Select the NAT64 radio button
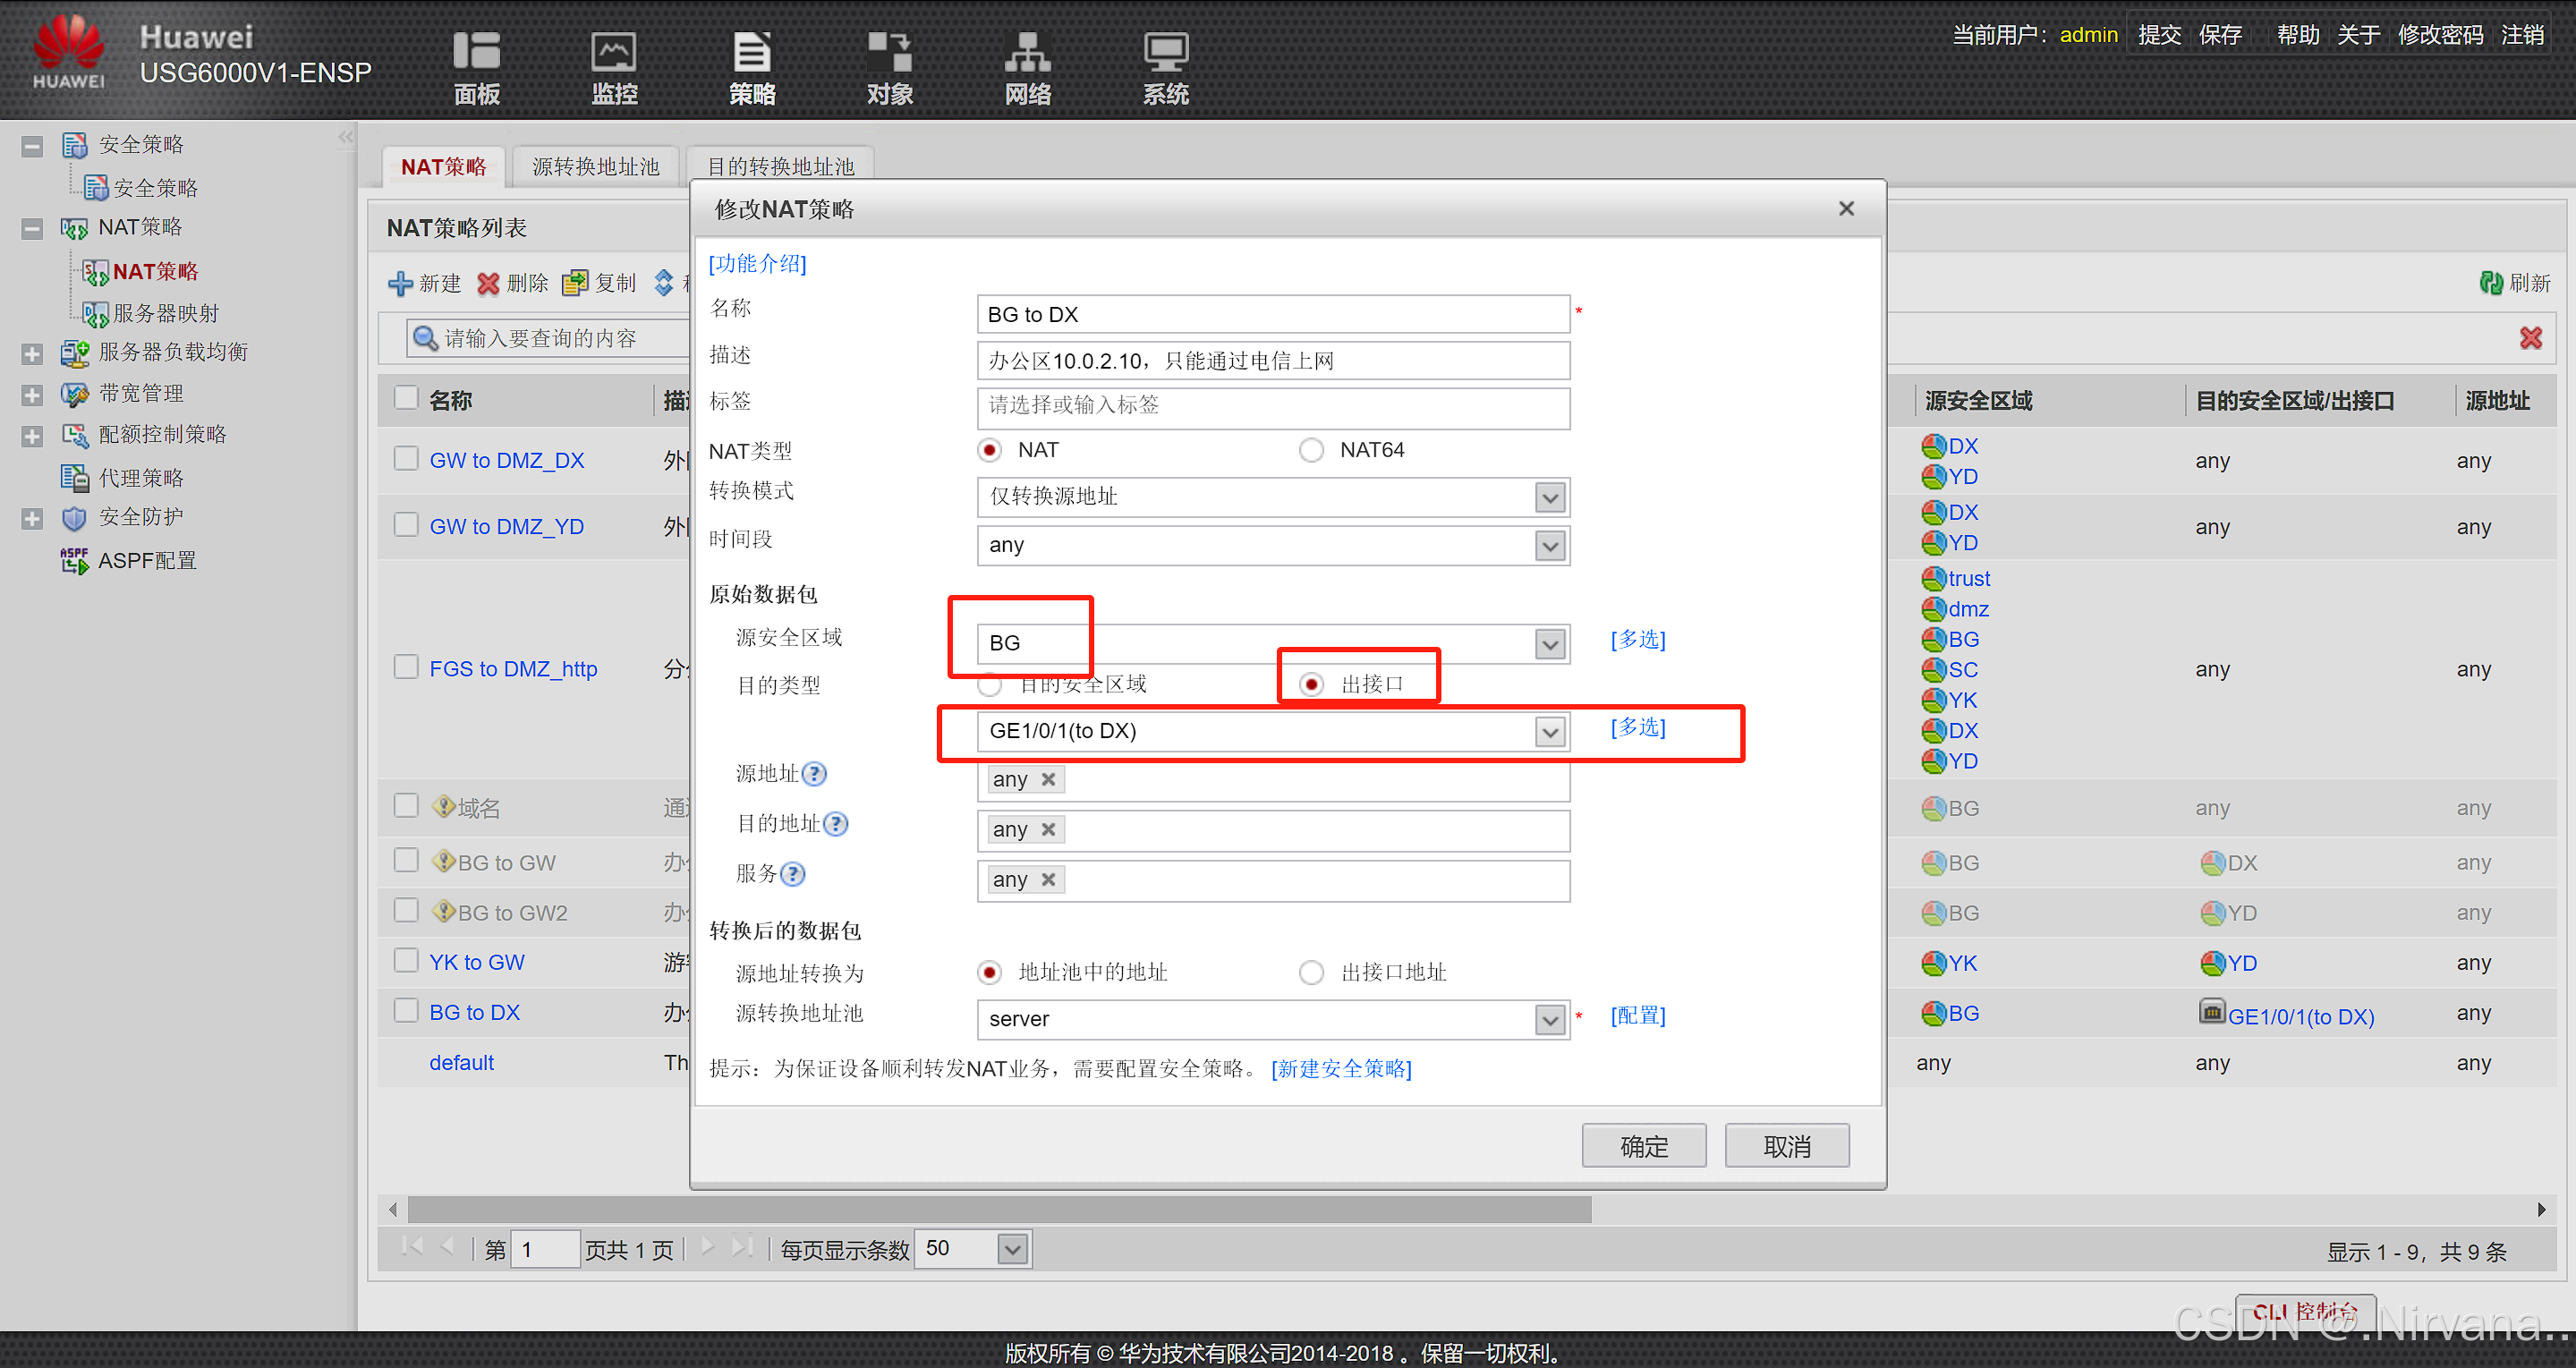This screenshot has width=2576, height=1368. (1312, 451)
